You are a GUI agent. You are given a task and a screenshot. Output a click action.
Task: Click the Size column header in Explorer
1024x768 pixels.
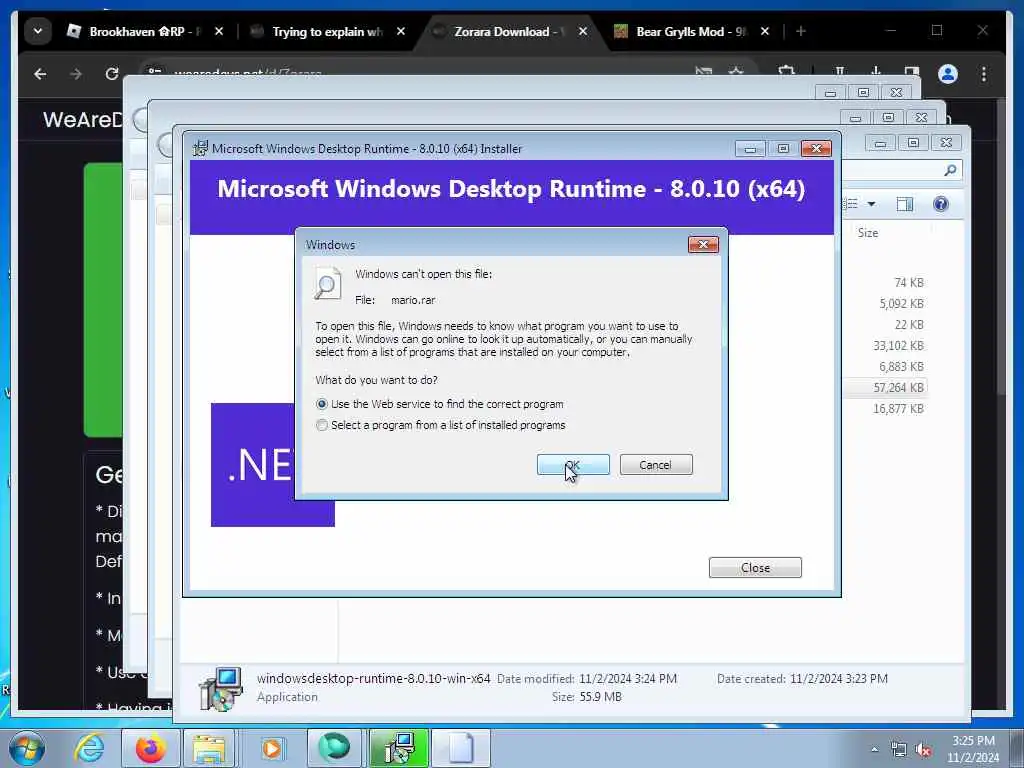point(868,232)
